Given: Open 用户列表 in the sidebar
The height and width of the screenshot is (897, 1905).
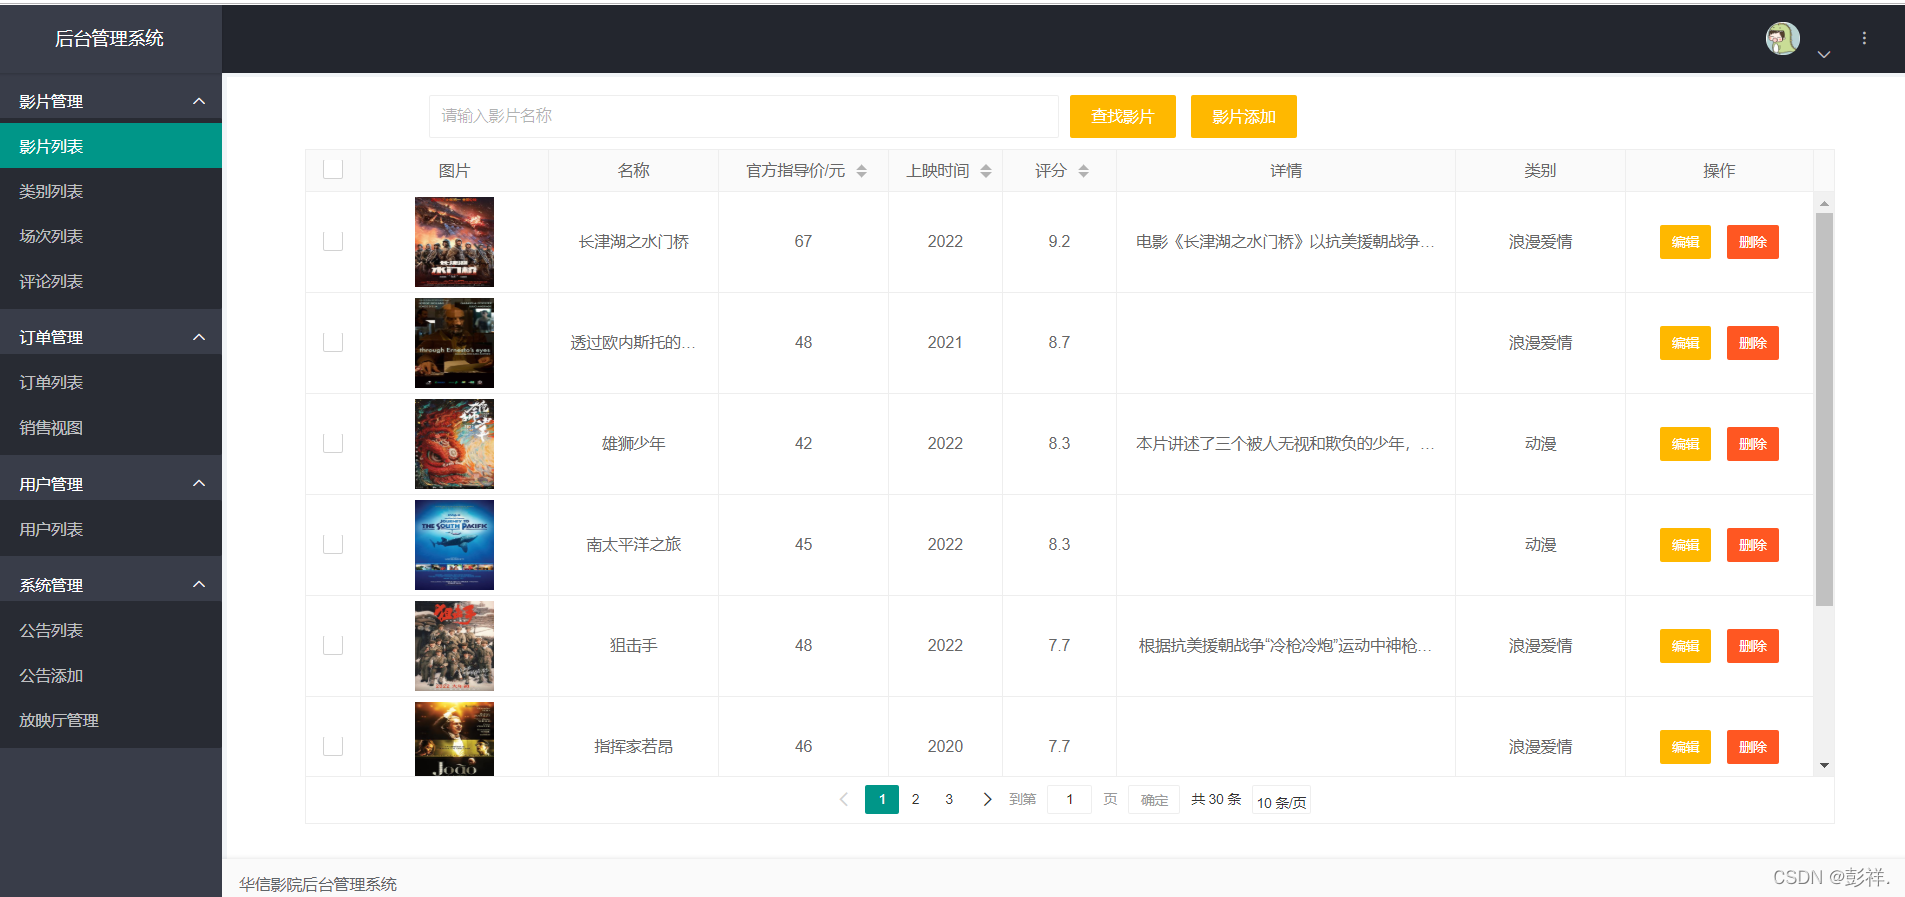Looking at the screenshot, I should pyautogui.click(x=111, y=529).
